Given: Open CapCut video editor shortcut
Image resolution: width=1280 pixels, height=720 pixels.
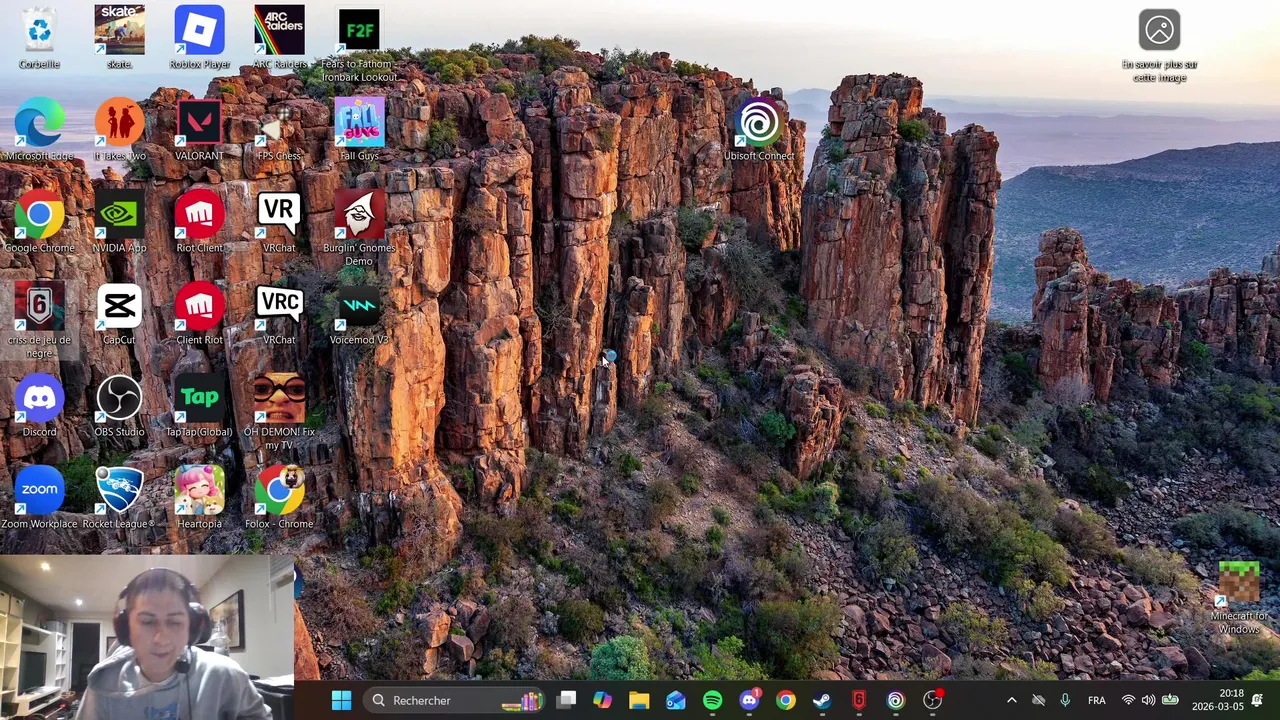Looking at the screenshot, I should pyautogui.click(x=119, y=314).
